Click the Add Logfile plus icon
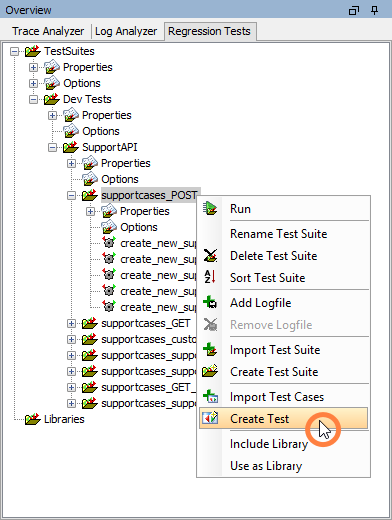 [210, 302]
